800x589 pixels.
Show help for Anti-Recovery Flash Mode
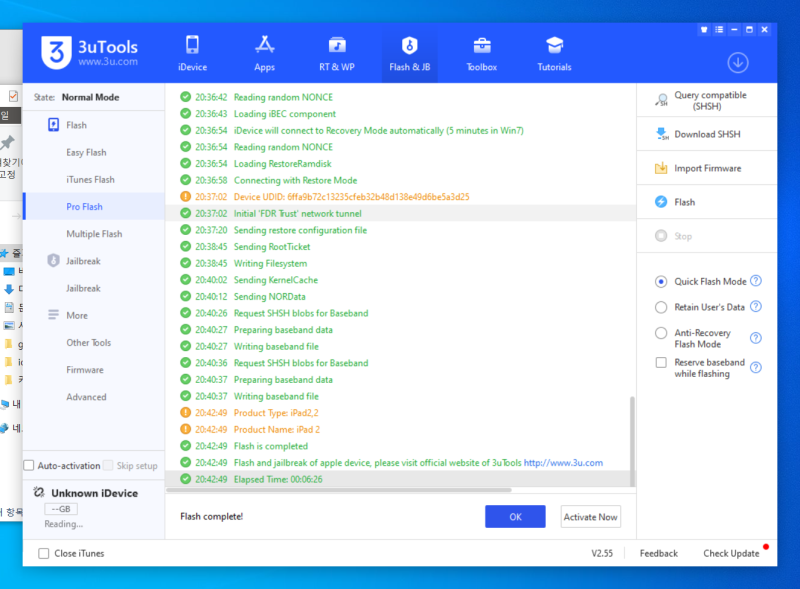pyautogui.click(x=756, y=338)
